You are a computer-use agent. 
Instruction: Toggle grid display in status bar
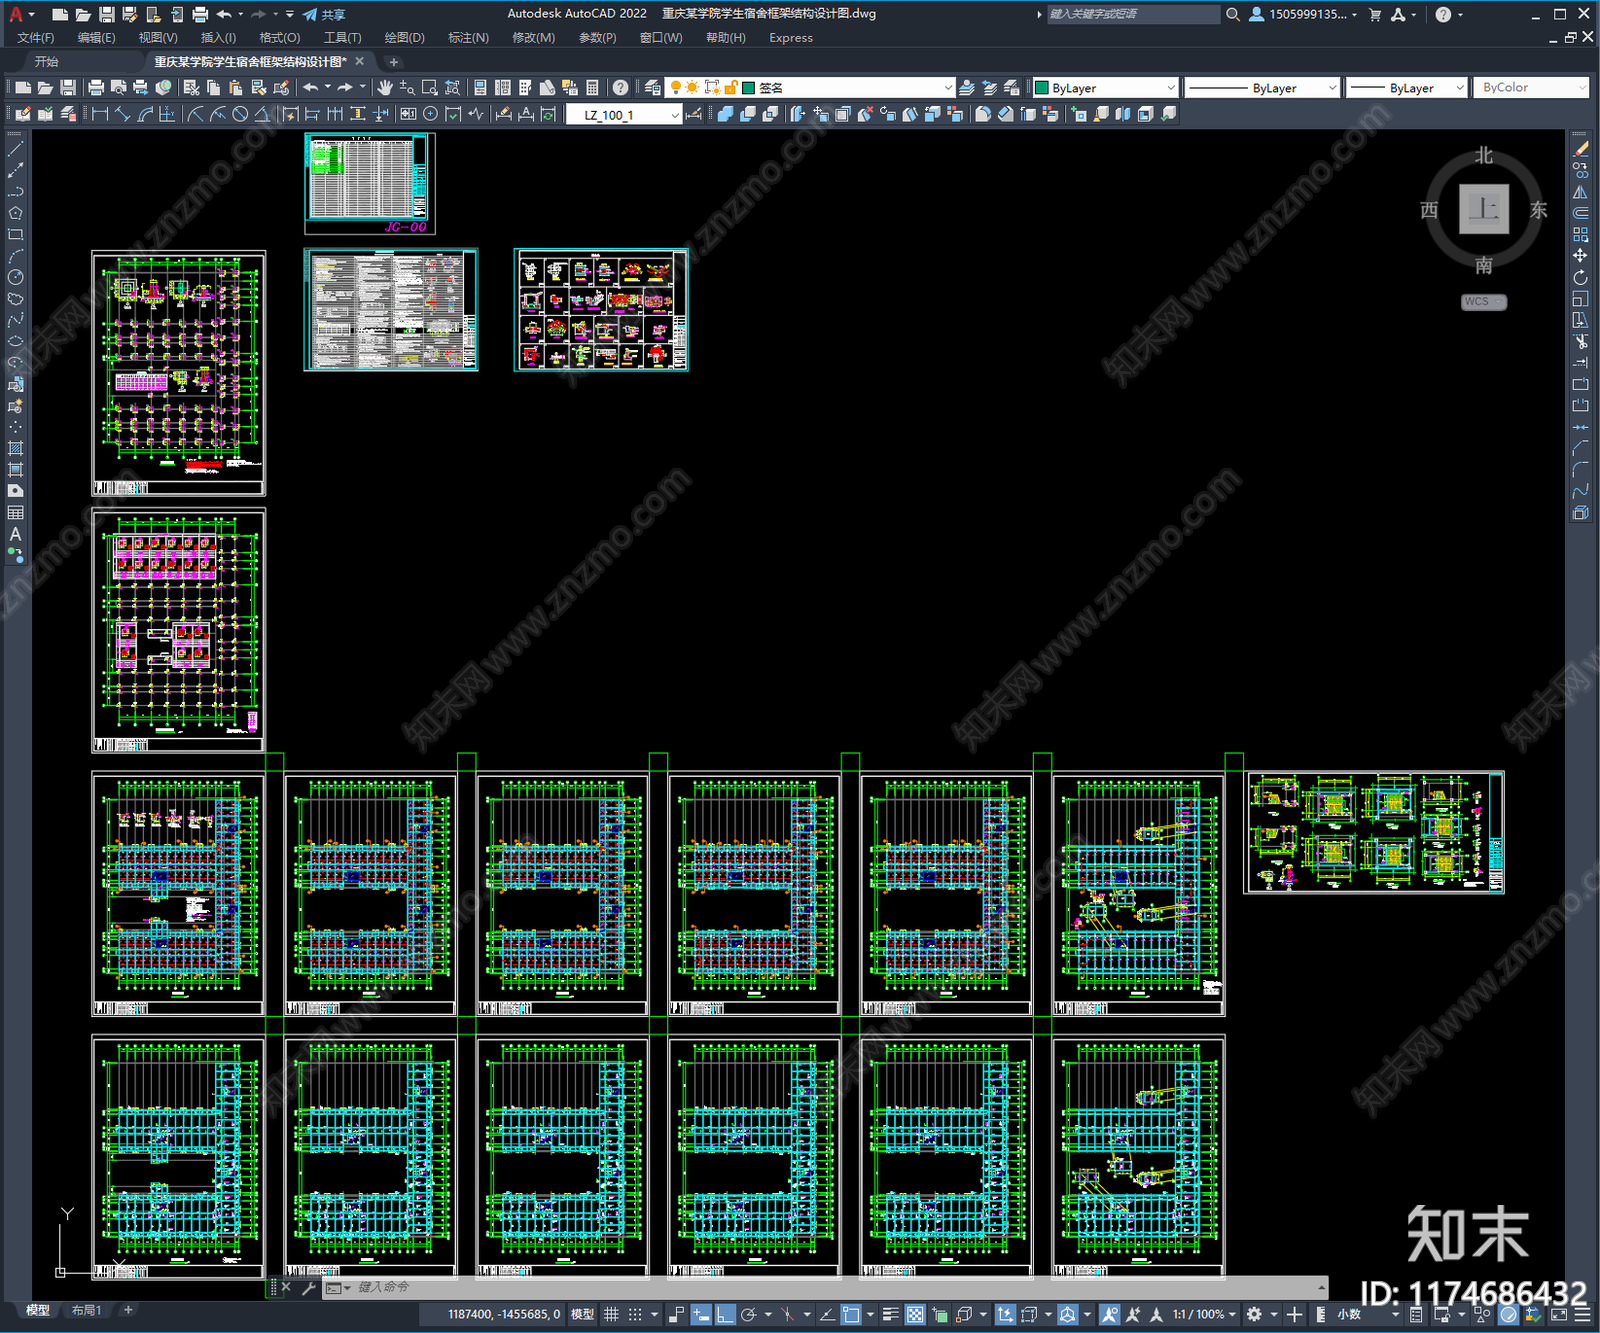[x=611, y=1314]
